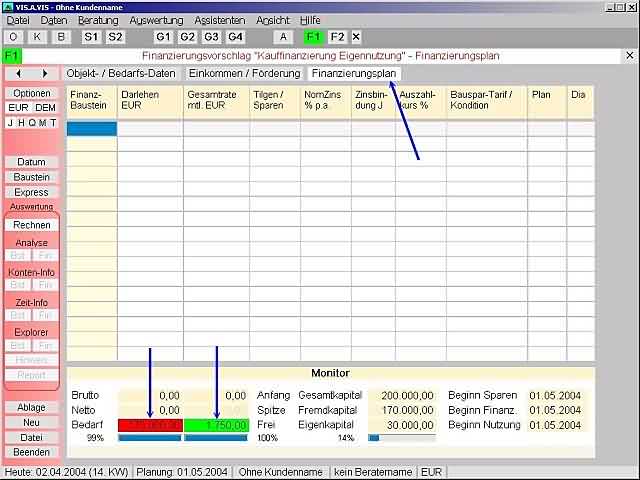Select the Finanzierungsplan tab
The width and height of the screenshot is (640, 480).
[354, 73]
